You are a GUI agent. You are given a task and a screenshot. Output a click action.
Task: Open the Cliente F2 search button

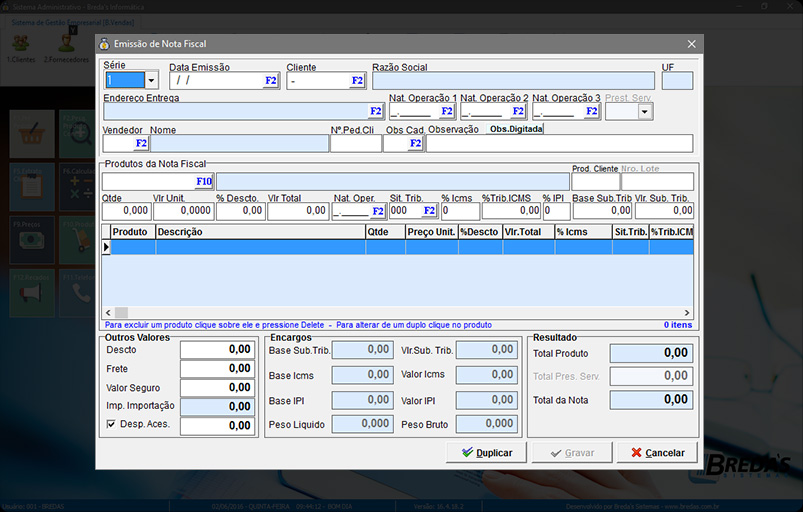tap(357, 81)
